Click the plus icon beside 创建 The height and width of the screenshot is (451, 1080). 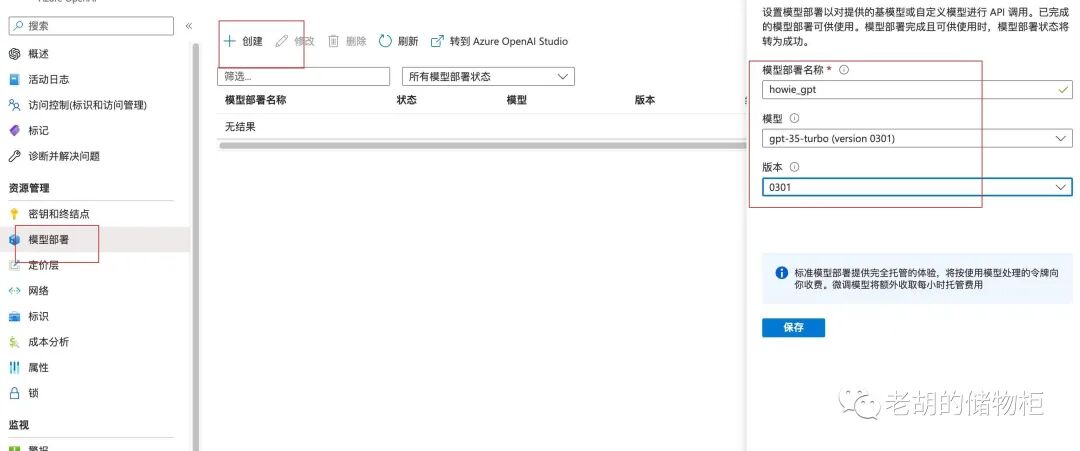point(230,41)
